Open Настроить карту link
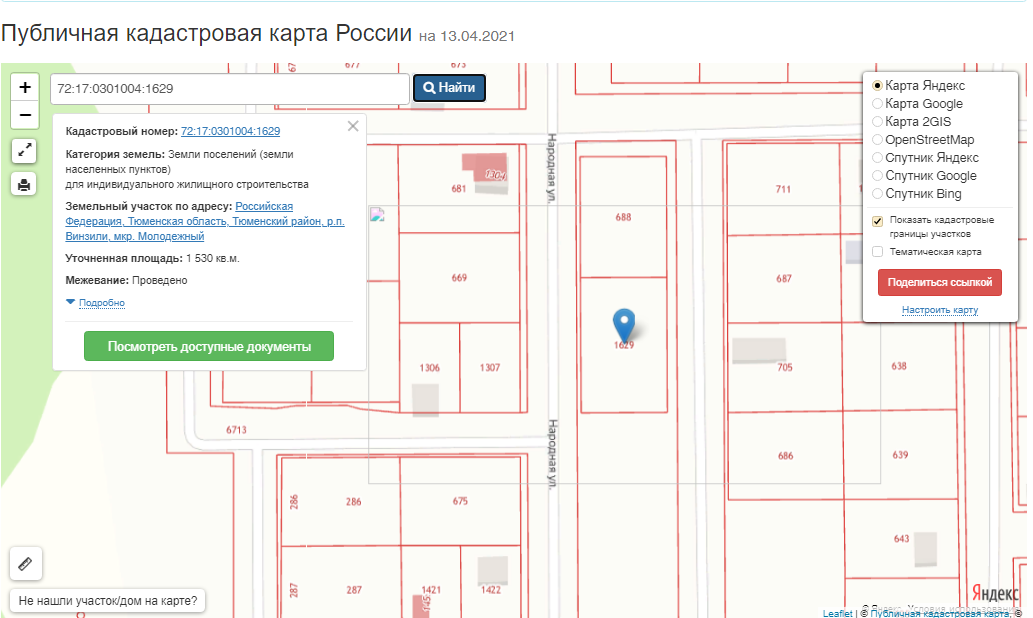 tap(940, 310)
